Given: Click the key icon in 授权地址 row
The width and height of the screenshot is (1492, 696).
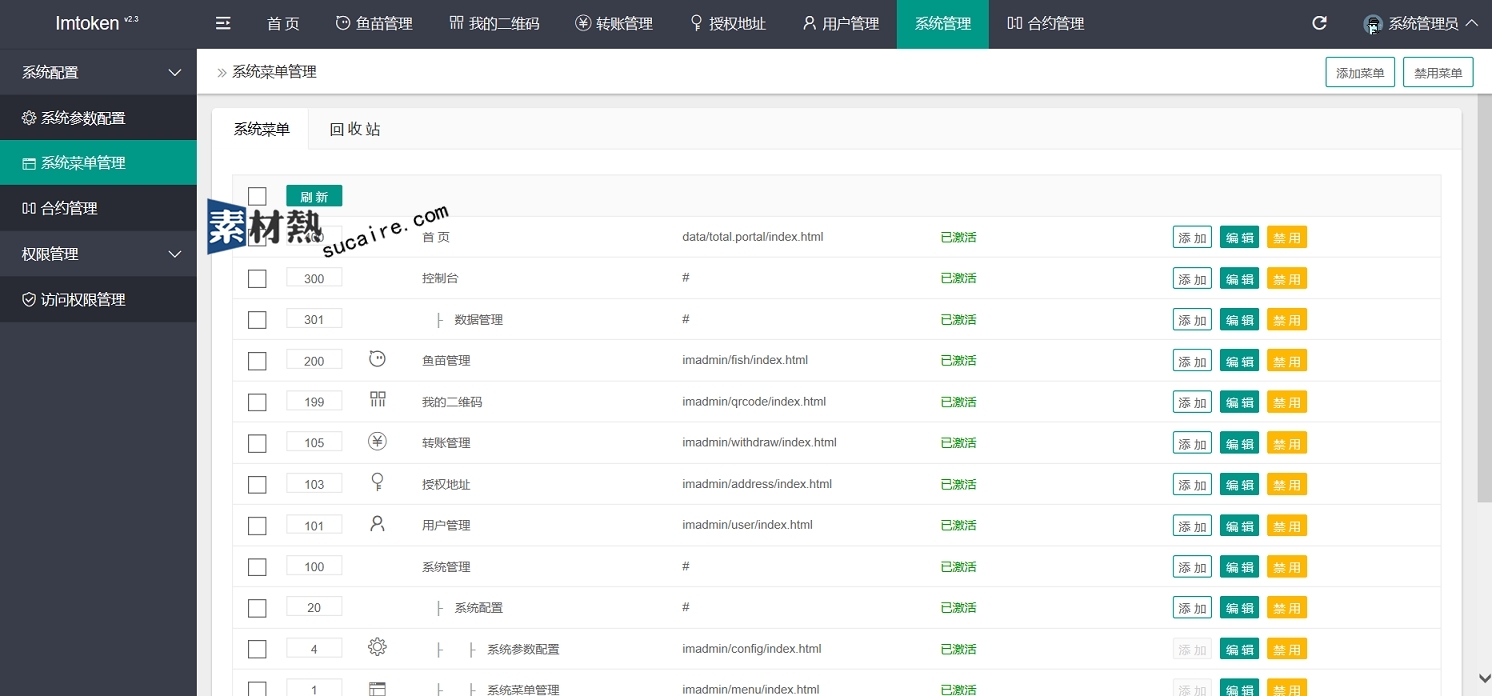Looking at the screenshot, I should pos(377,482).
